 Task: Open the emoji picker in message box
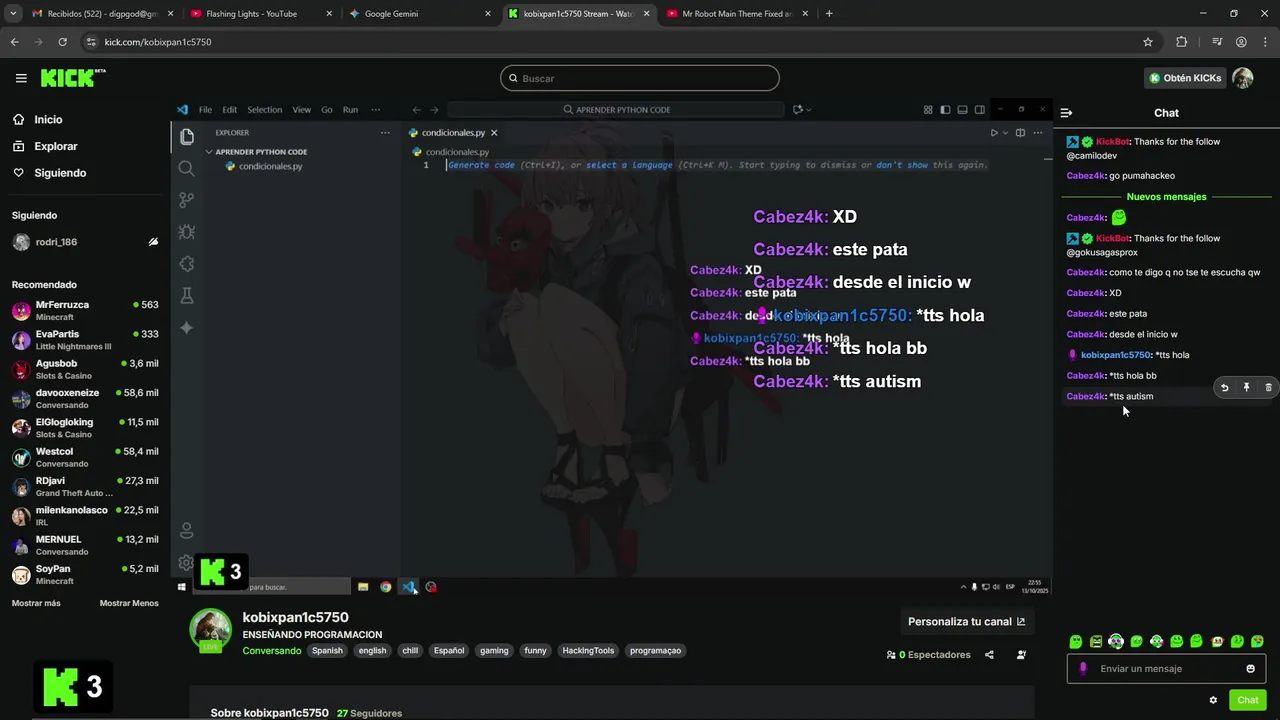click(x=1250, y=668)
